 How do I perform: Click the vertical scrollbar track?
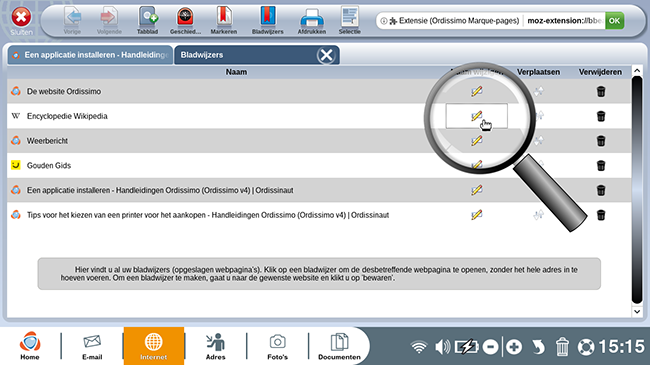637,191
